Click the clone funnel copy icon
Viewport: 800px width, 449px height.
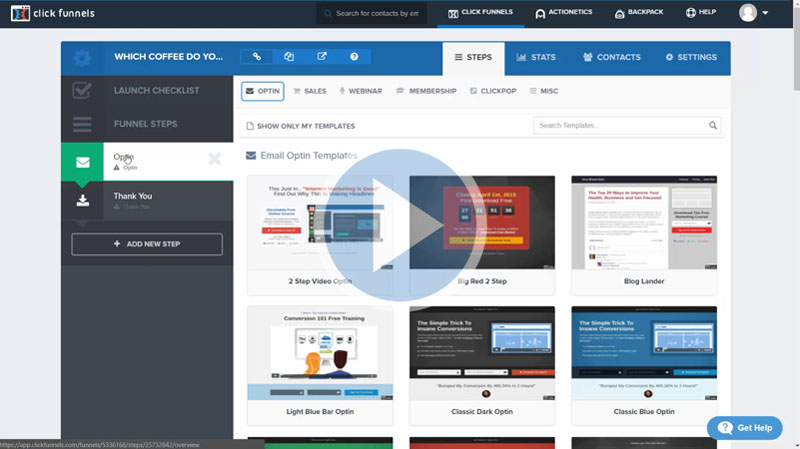(x=289, y=57)
